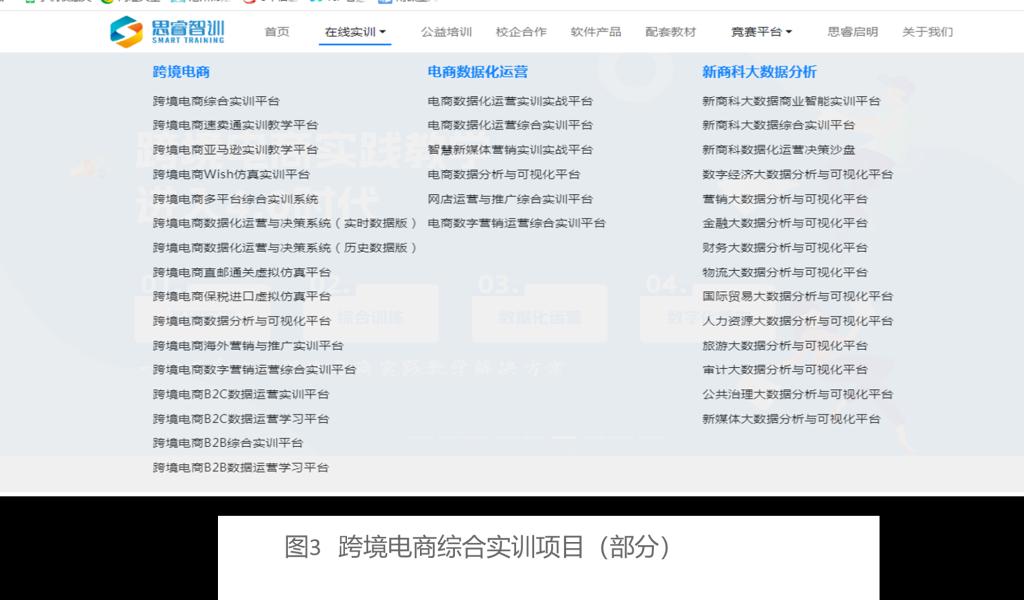Select 跨境电商B2B综合实训平台 link
The width and height of the screenshot is (1024, 600).
pyautogui.click(x=228, y=443)
